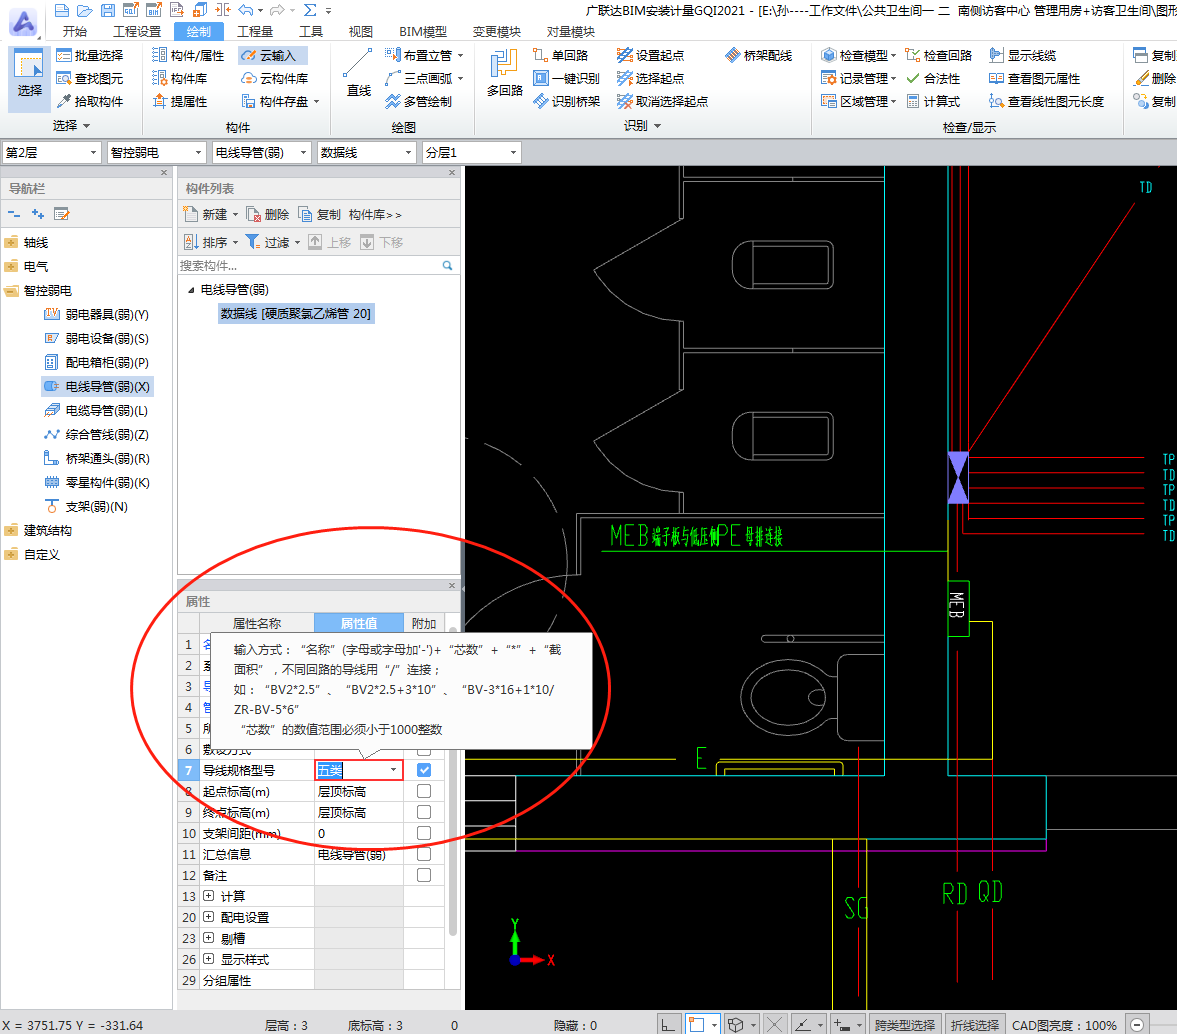Toggle the 附加 checkbox for 导线规格型号
1177x1034 pixels.
point(424,770)
